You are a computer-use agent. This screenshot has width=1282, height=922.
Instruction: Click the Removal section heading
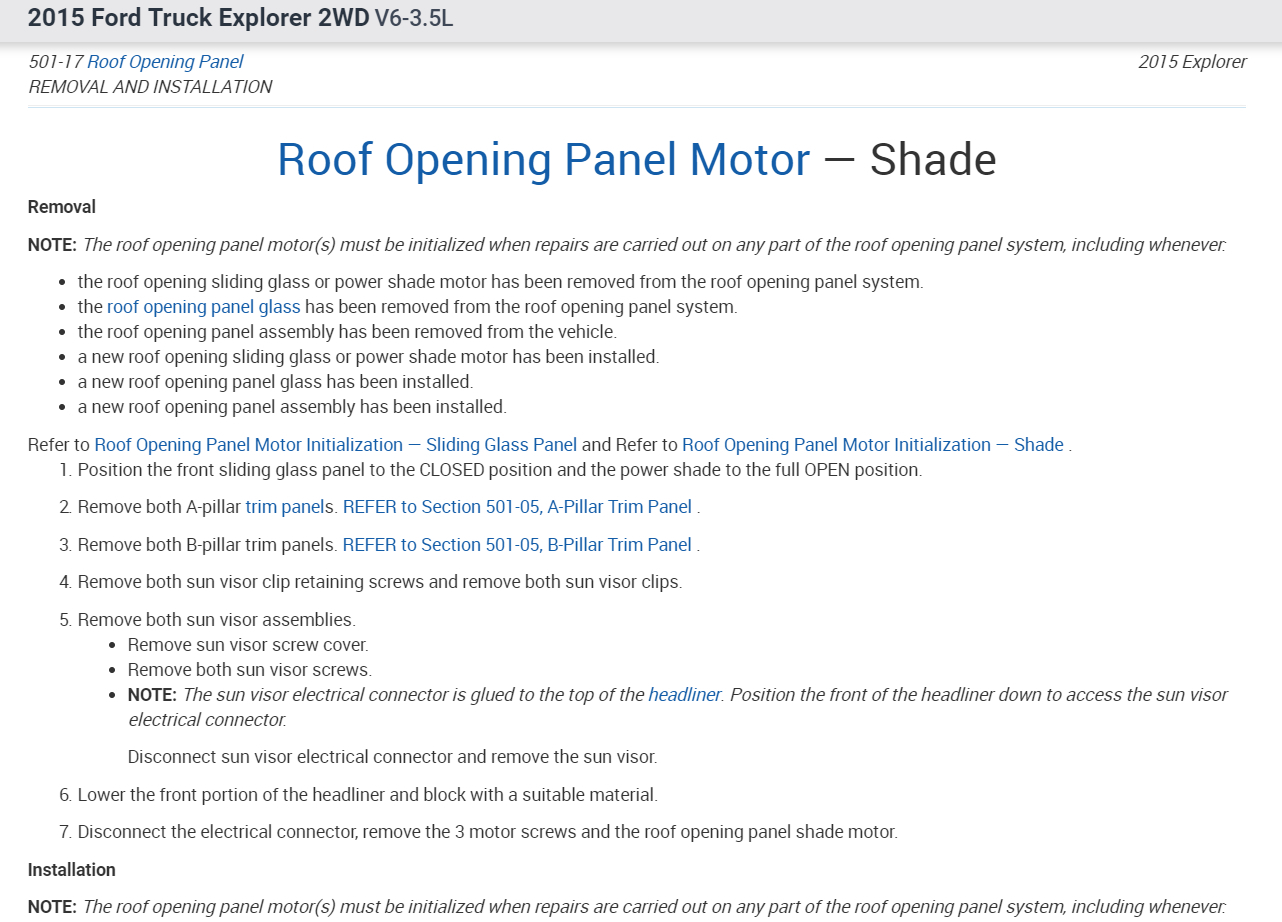click(x=62, y=207)
